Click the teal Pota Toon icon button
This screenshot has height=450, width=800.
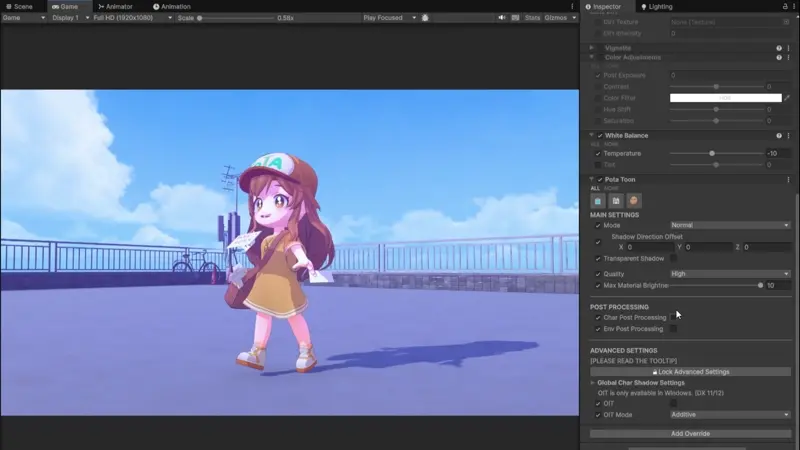tap(598, 201)
